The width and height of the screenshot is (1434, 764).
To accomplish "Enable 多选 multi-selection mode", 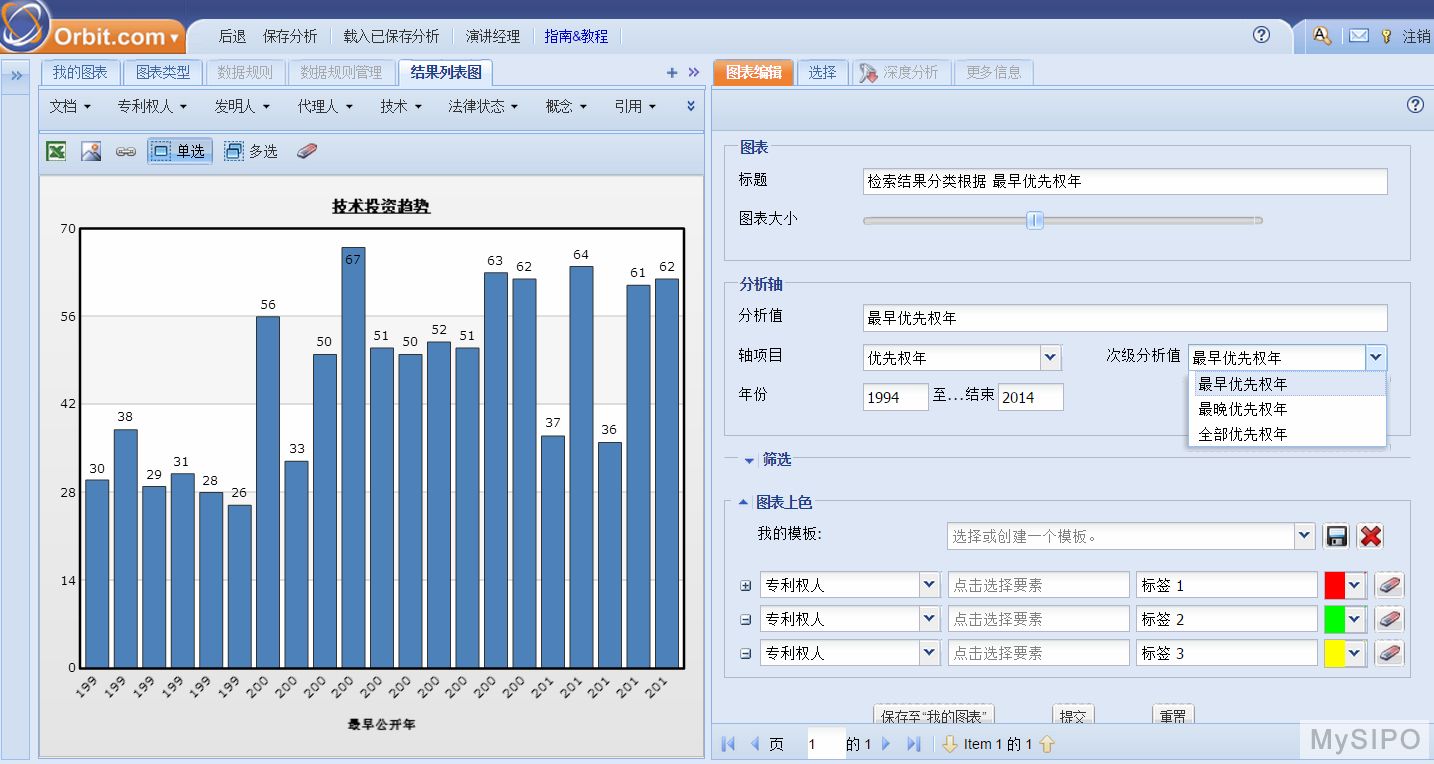I will [x=251, y=151].
